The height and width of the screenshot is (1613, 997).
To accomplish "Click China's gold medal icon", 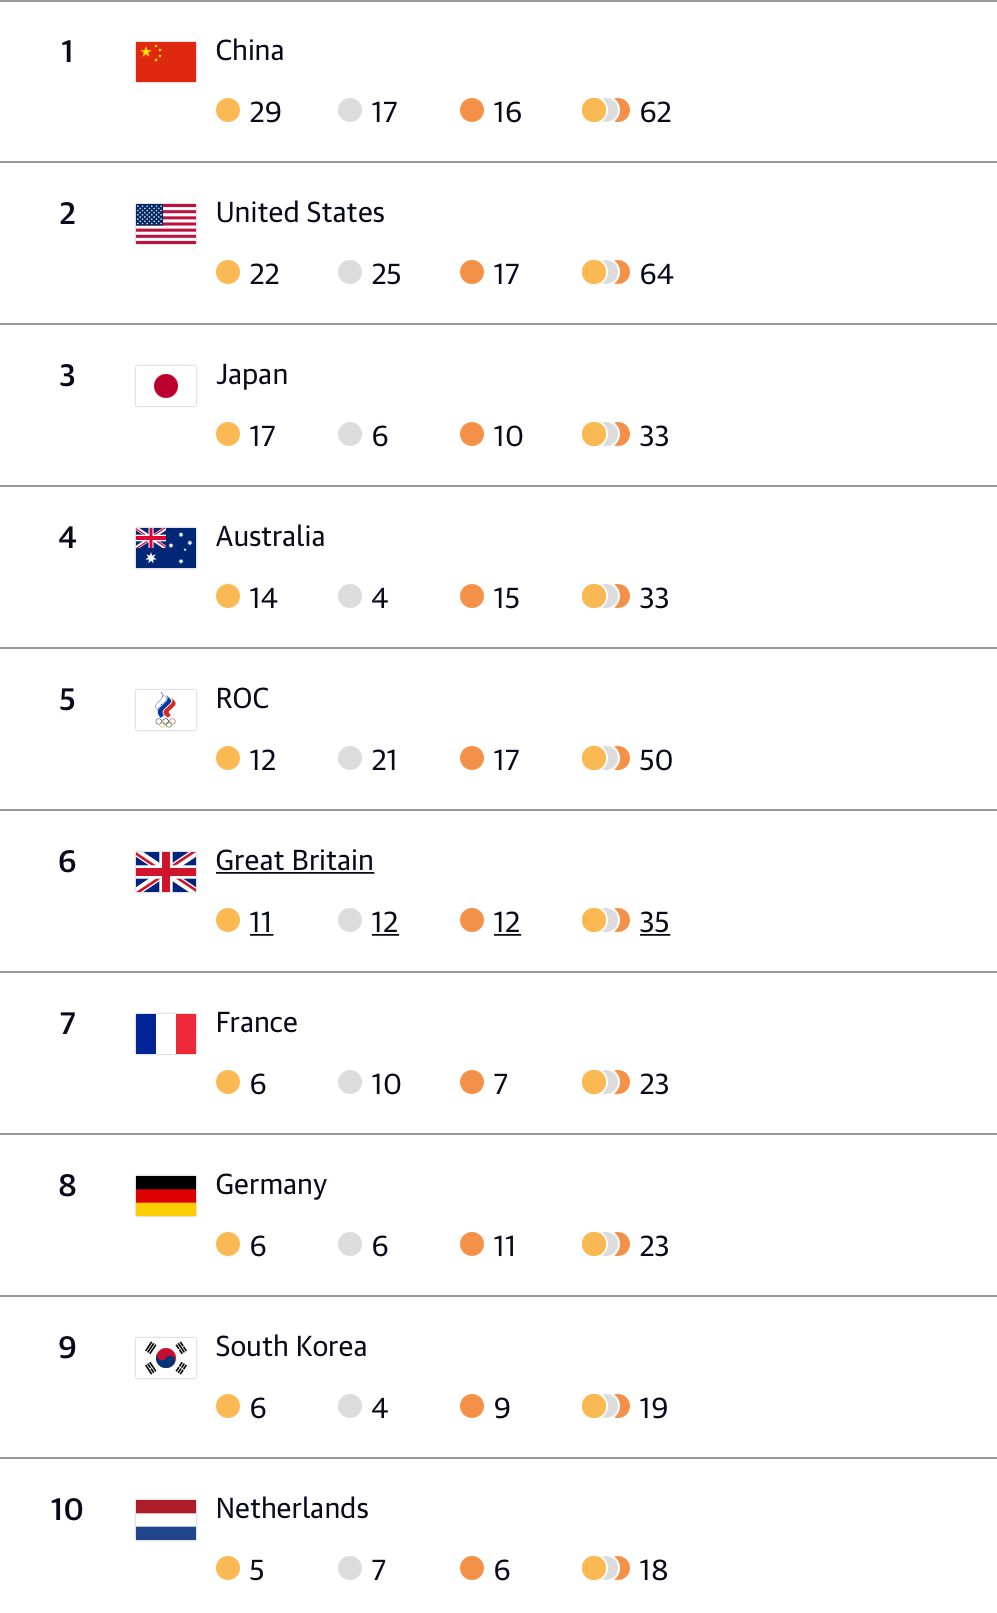I will click(x=228, y=110).
